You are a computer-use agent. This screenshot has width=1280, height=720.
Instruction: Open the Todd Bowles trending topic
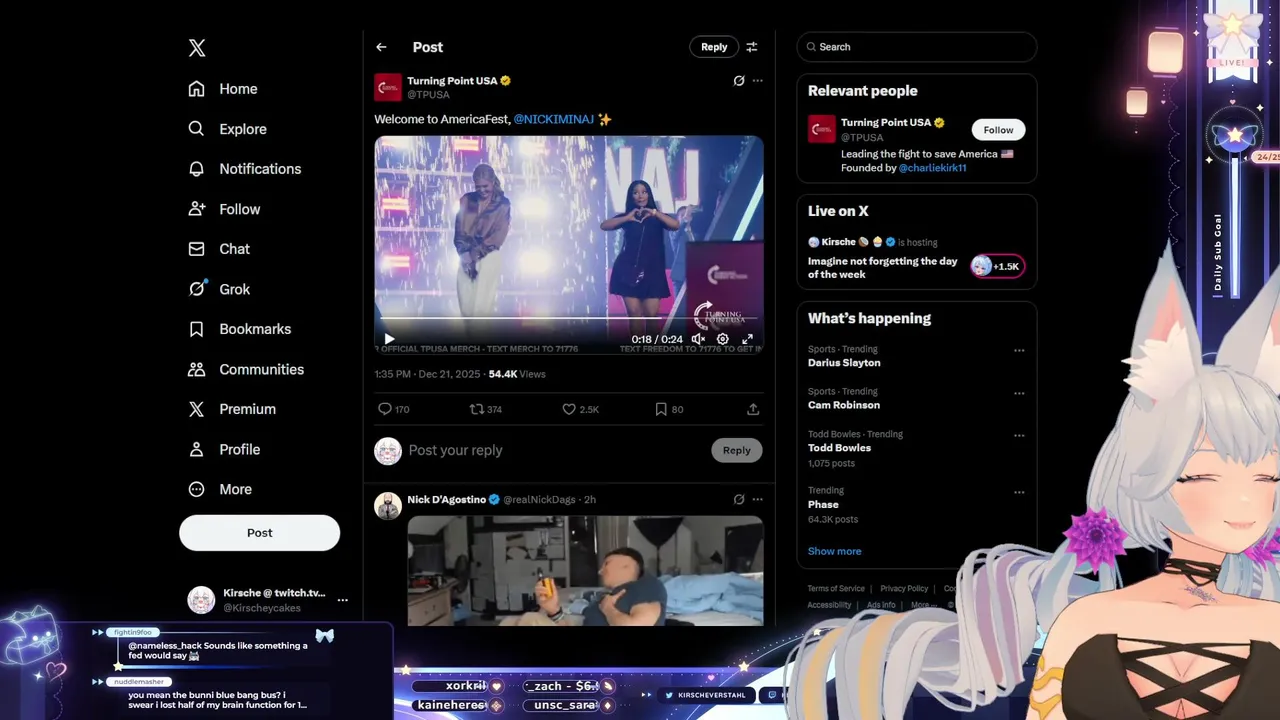click(x=839, y=448)
